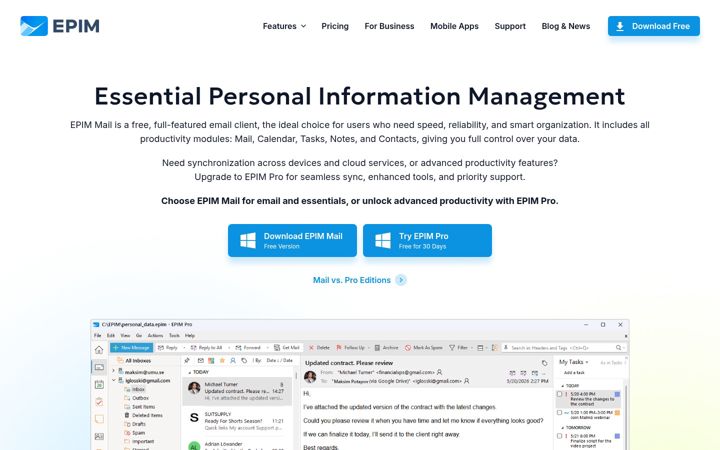This screenshot has height=450, width=720.
Task: Click the person filter icon
Action: (233, 360)
